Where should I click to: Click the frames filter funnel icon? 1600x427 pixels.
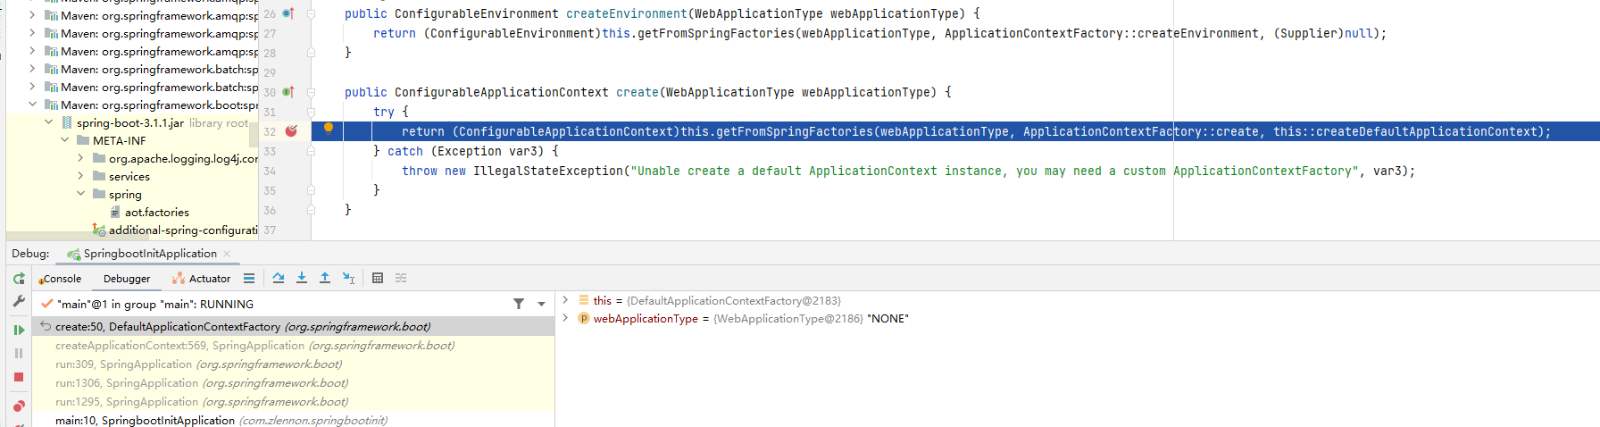[518, 304]
